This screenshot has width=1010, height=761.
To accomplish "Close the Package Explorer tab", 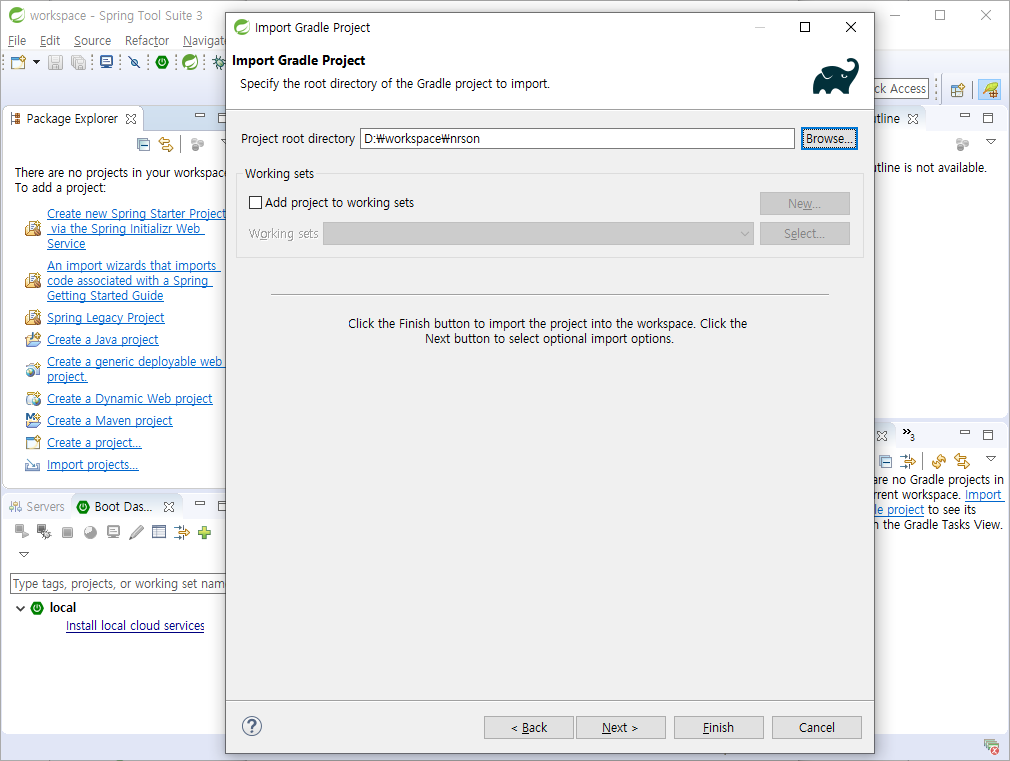I will point(131,119).
